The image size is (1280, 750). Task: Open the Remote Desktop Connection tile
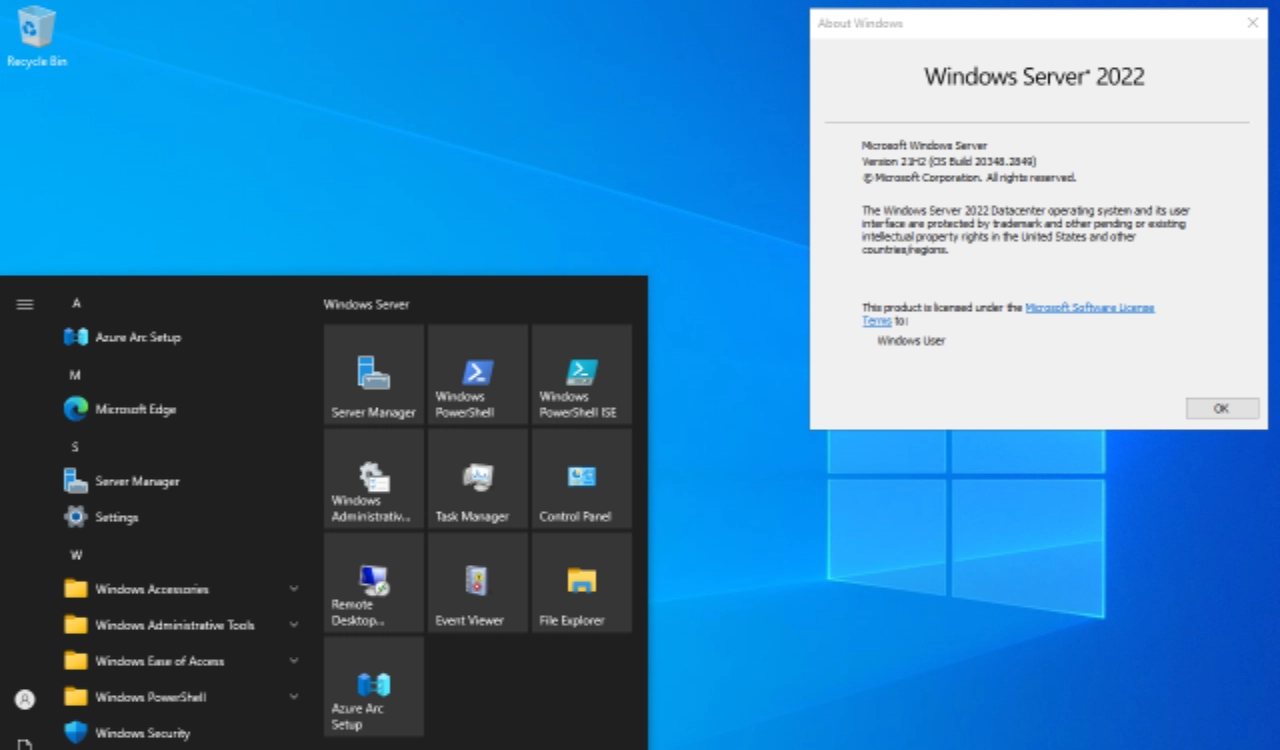coord(374,583)
